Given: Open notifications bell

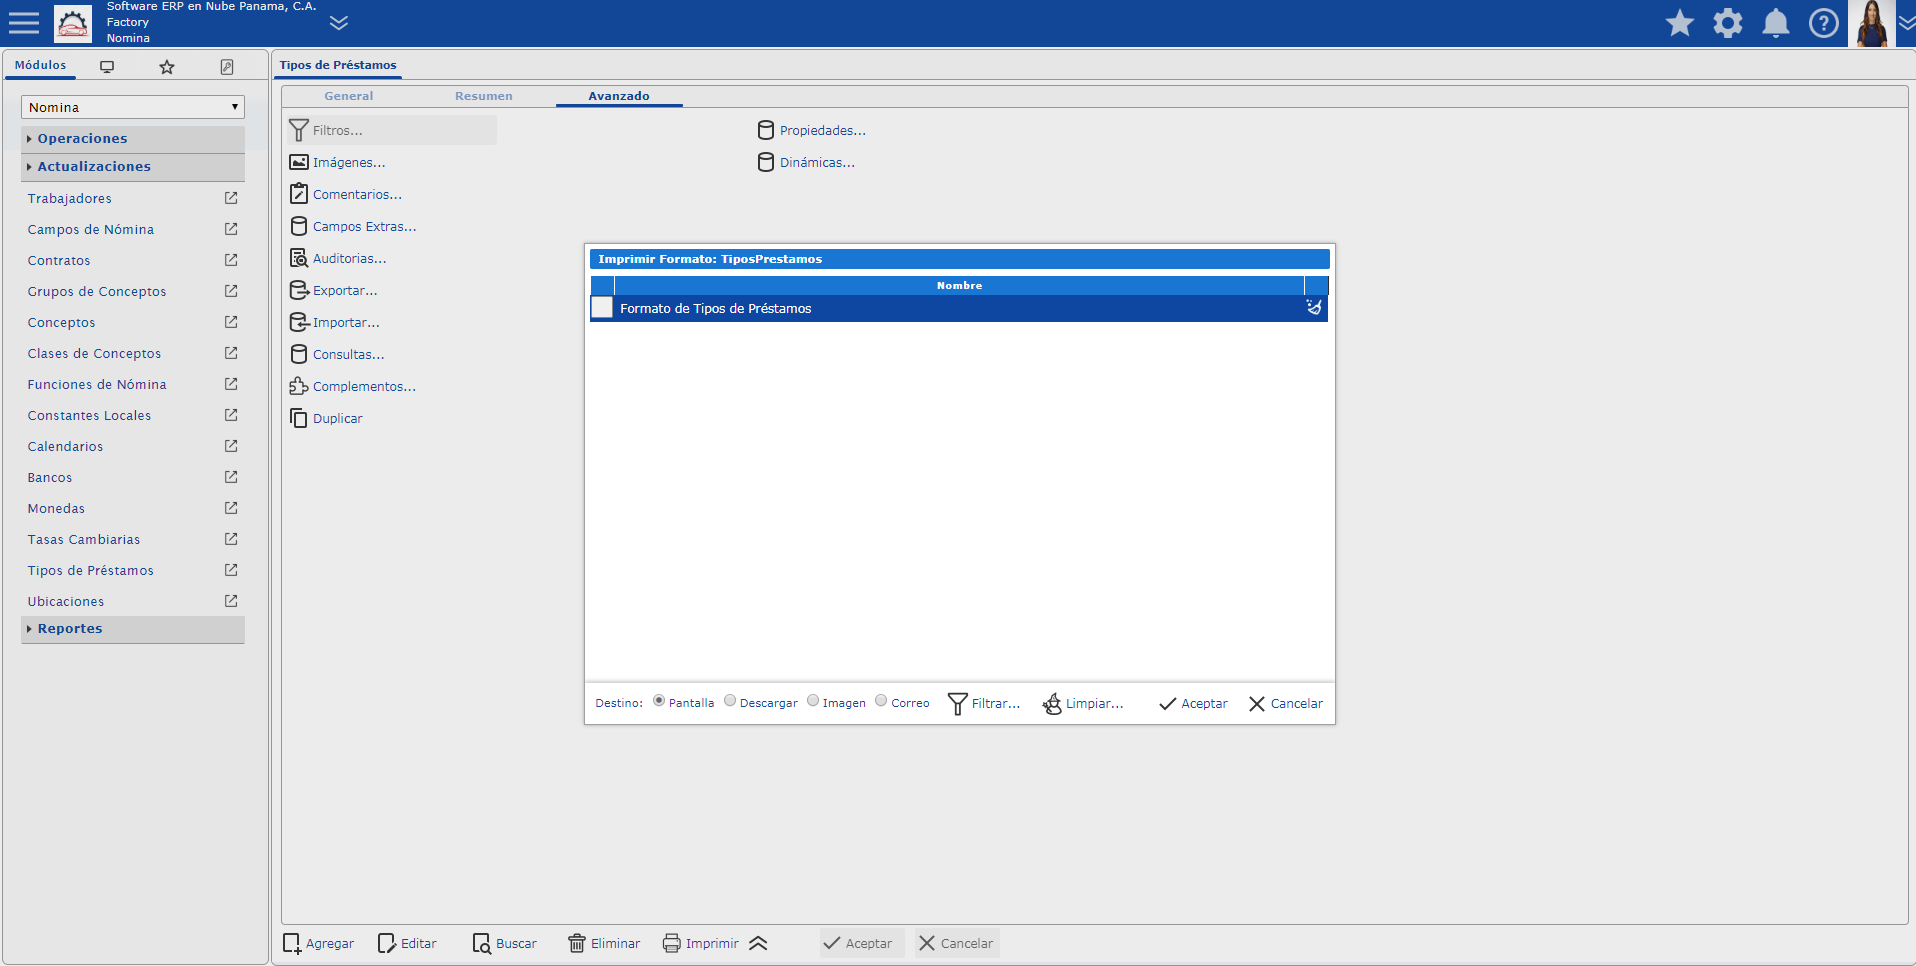Looking at the screenshot, I should click(x=1776, y=23).
